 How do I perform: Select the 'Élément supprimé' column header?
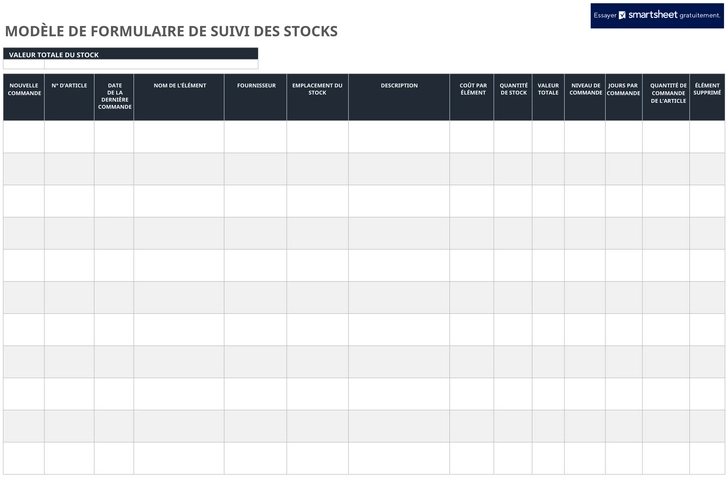[707, 97]
